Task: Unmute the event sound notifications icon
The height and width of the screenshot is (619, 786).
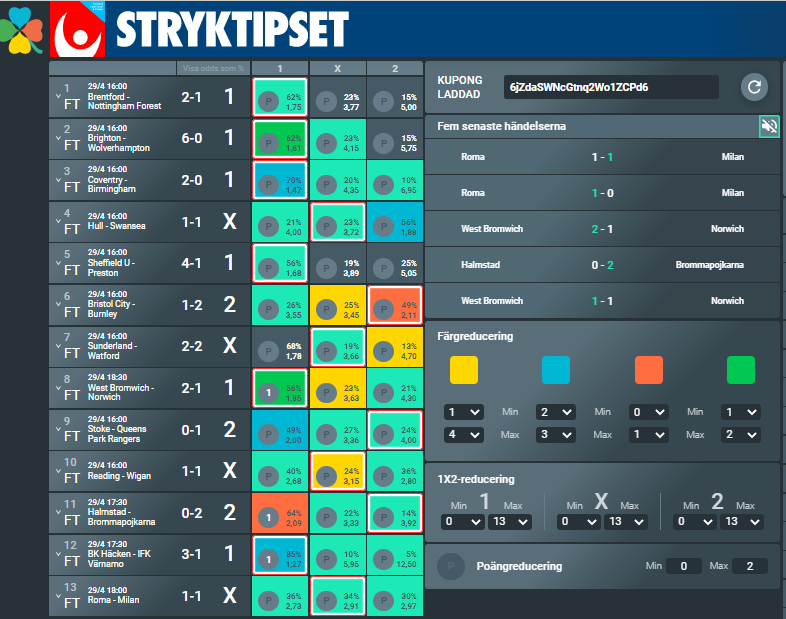Action: click(x=769, y=126)
